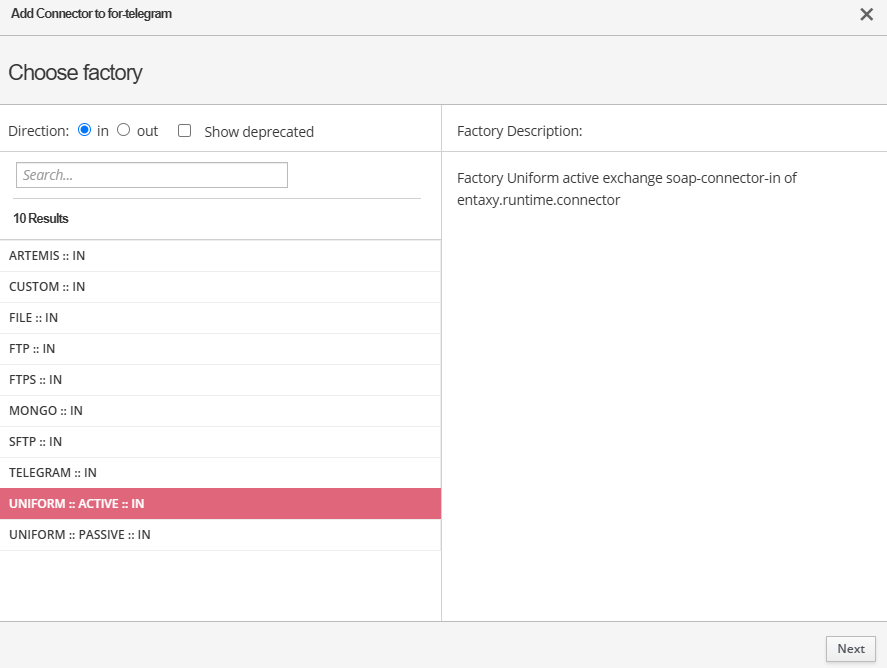The image size is (887, 668).
Task: Click the factory Search input field
Action: coord(152,175)
